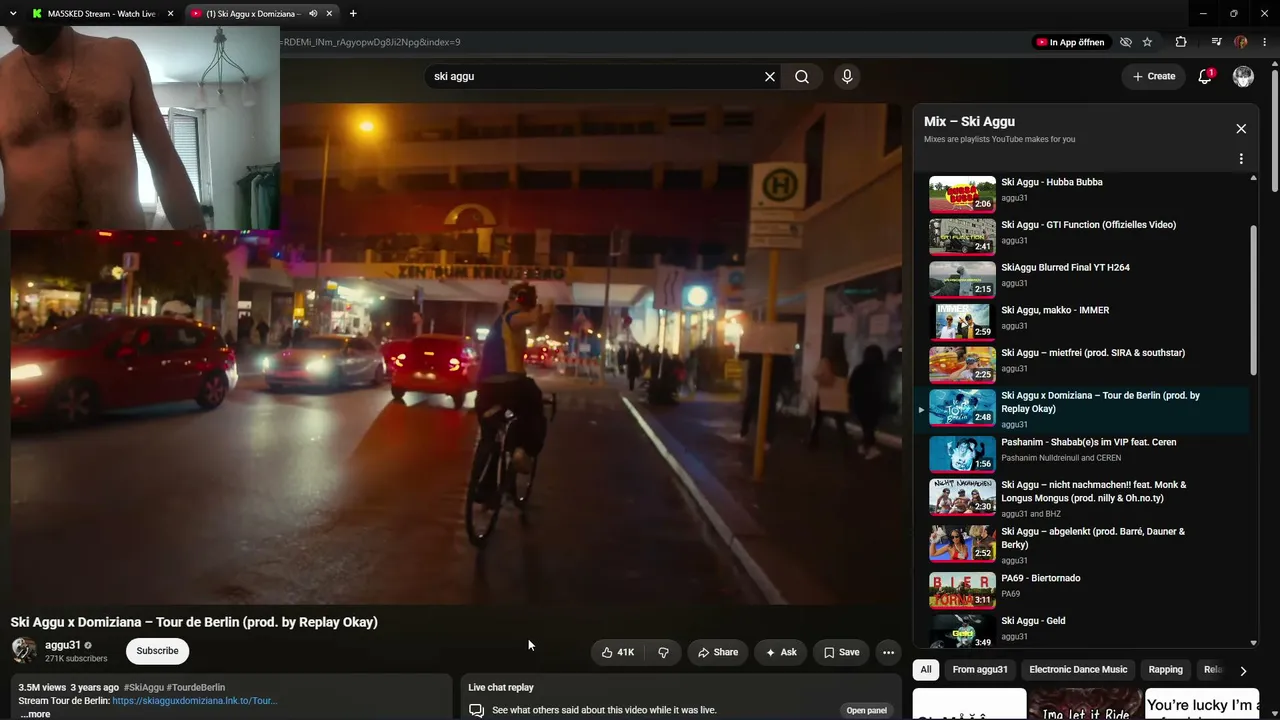Viewport: 1280px width, 720px height.
Task: Click the 'Tour de Berlin' title in the playlist
Action: [1100, 402]
